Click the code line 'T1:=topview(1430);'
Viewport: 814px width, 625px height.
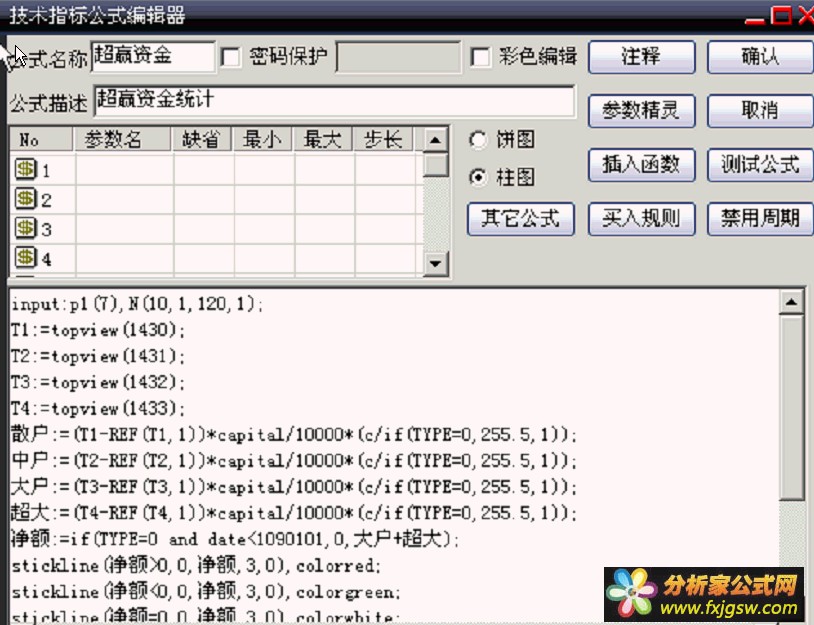tap(98, 330)
